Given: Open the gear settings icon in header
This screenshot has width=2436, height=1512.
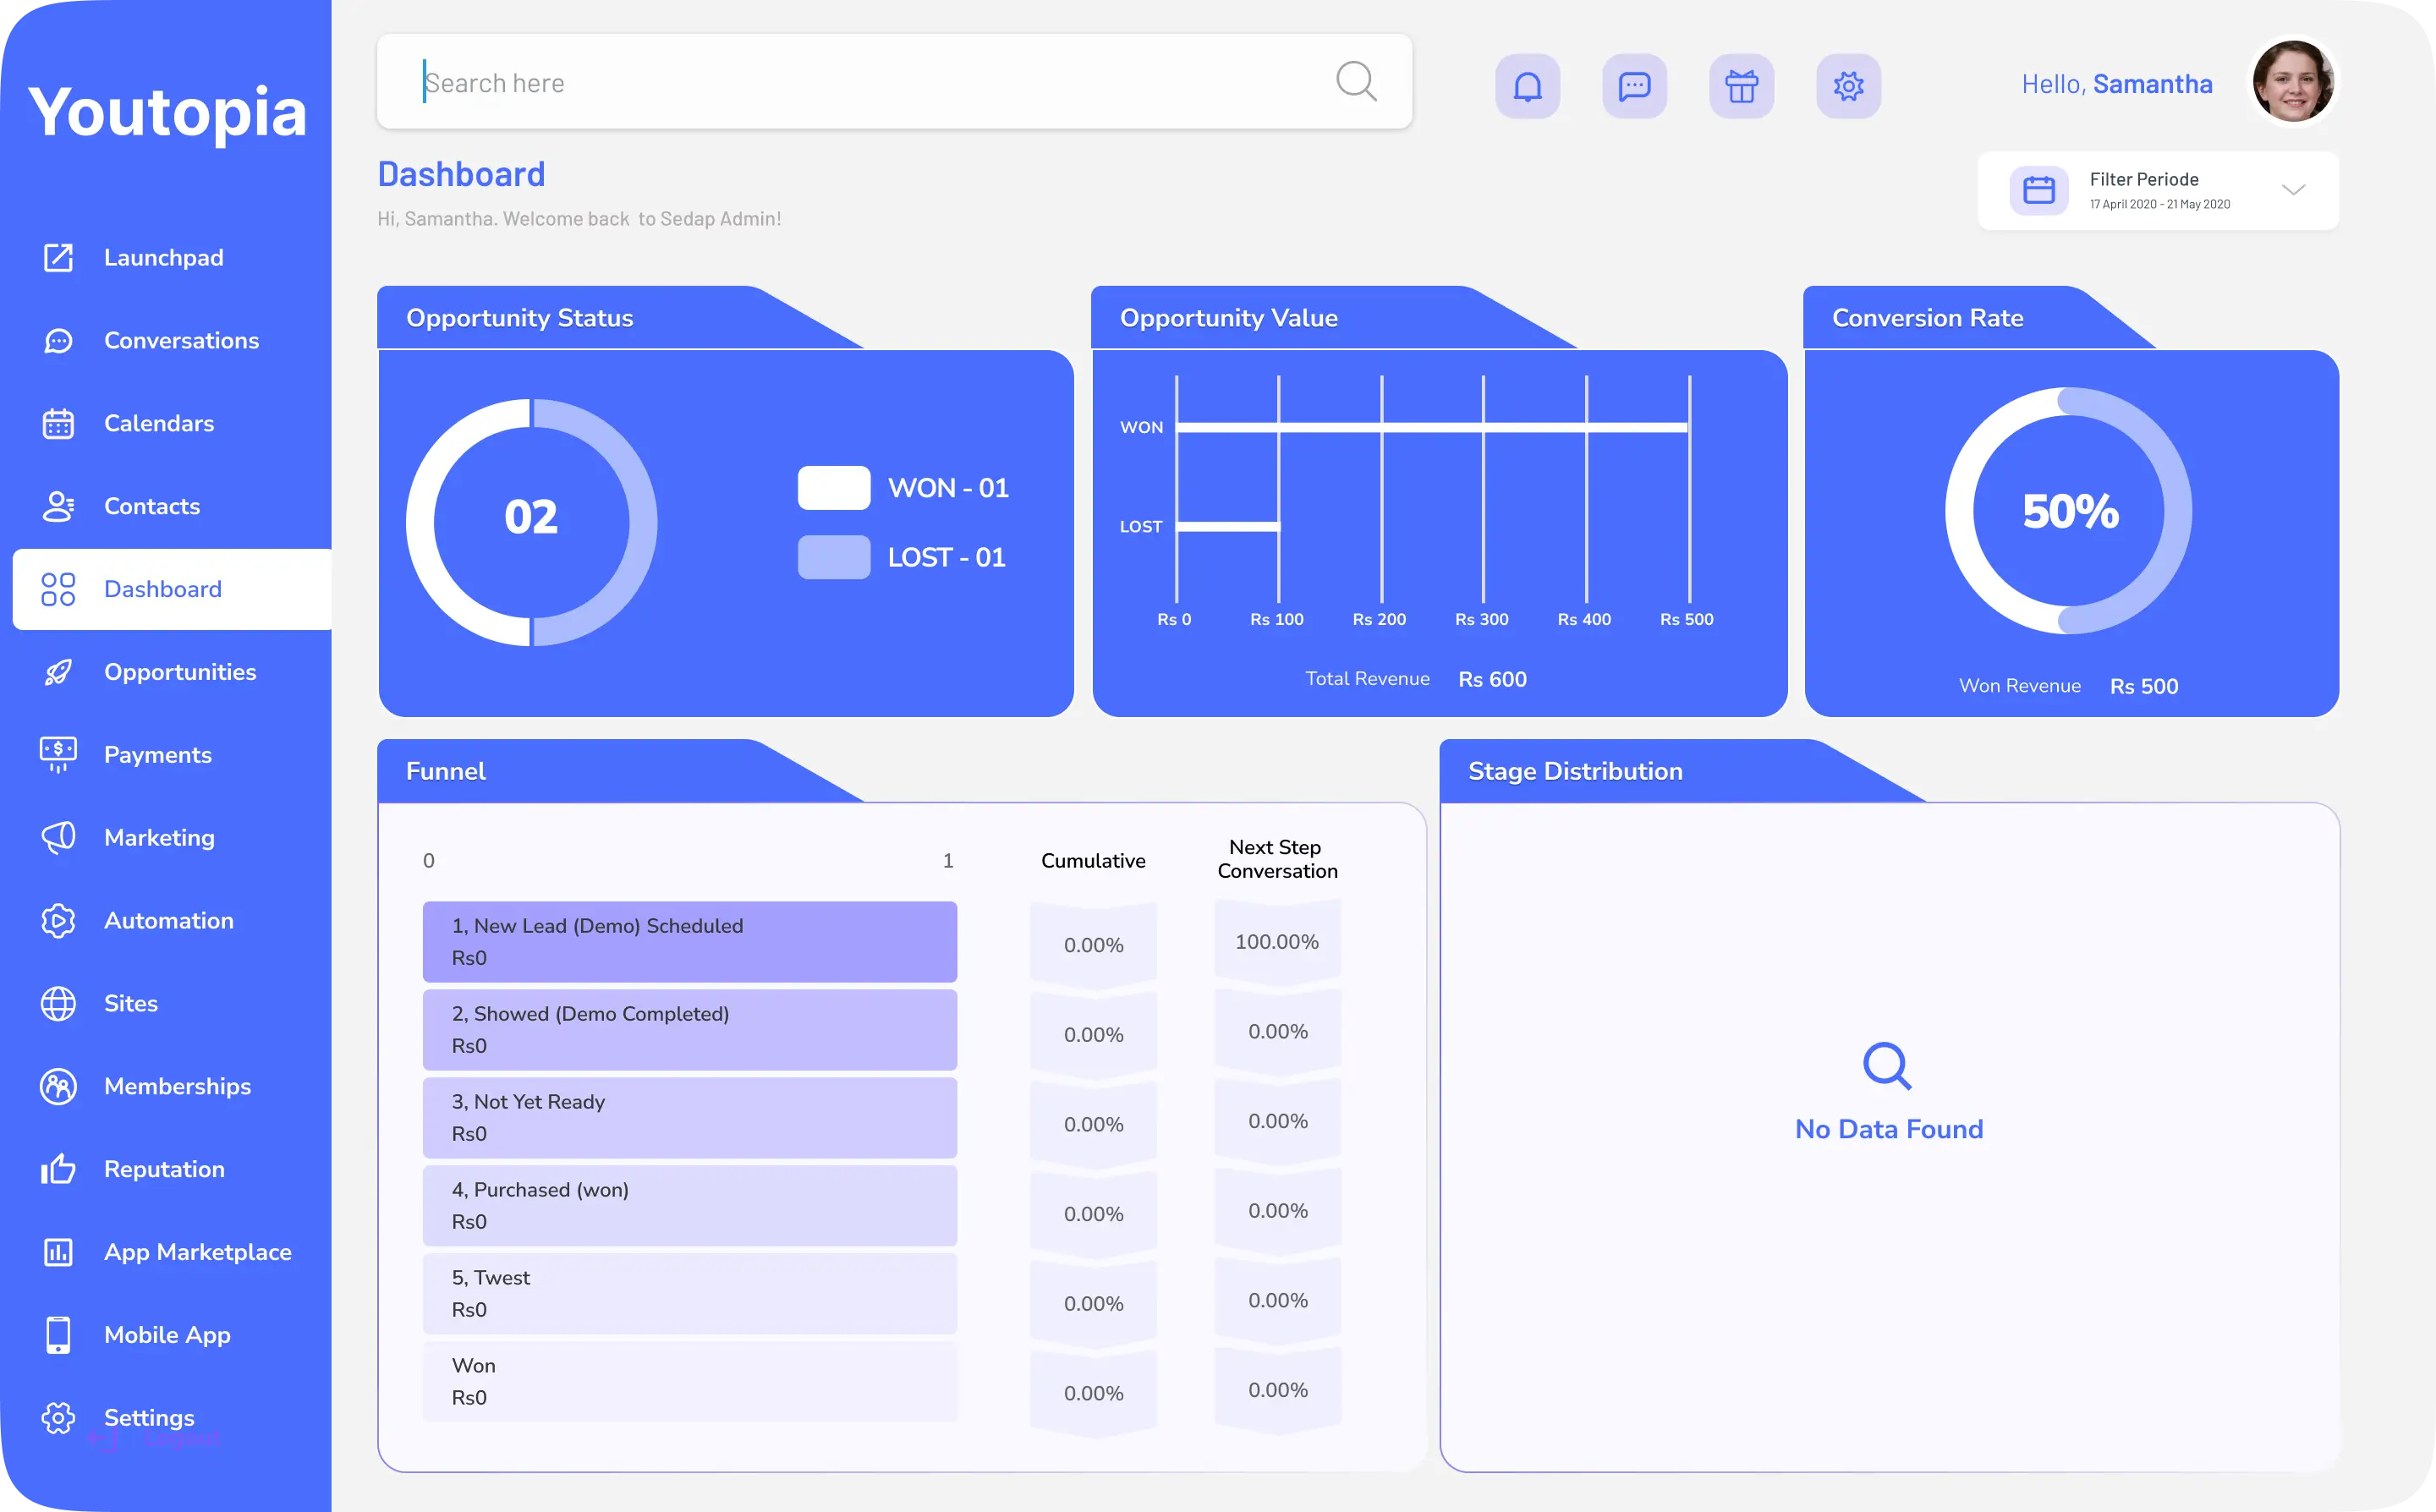Looking at the screenshot, I should 1848,86.
